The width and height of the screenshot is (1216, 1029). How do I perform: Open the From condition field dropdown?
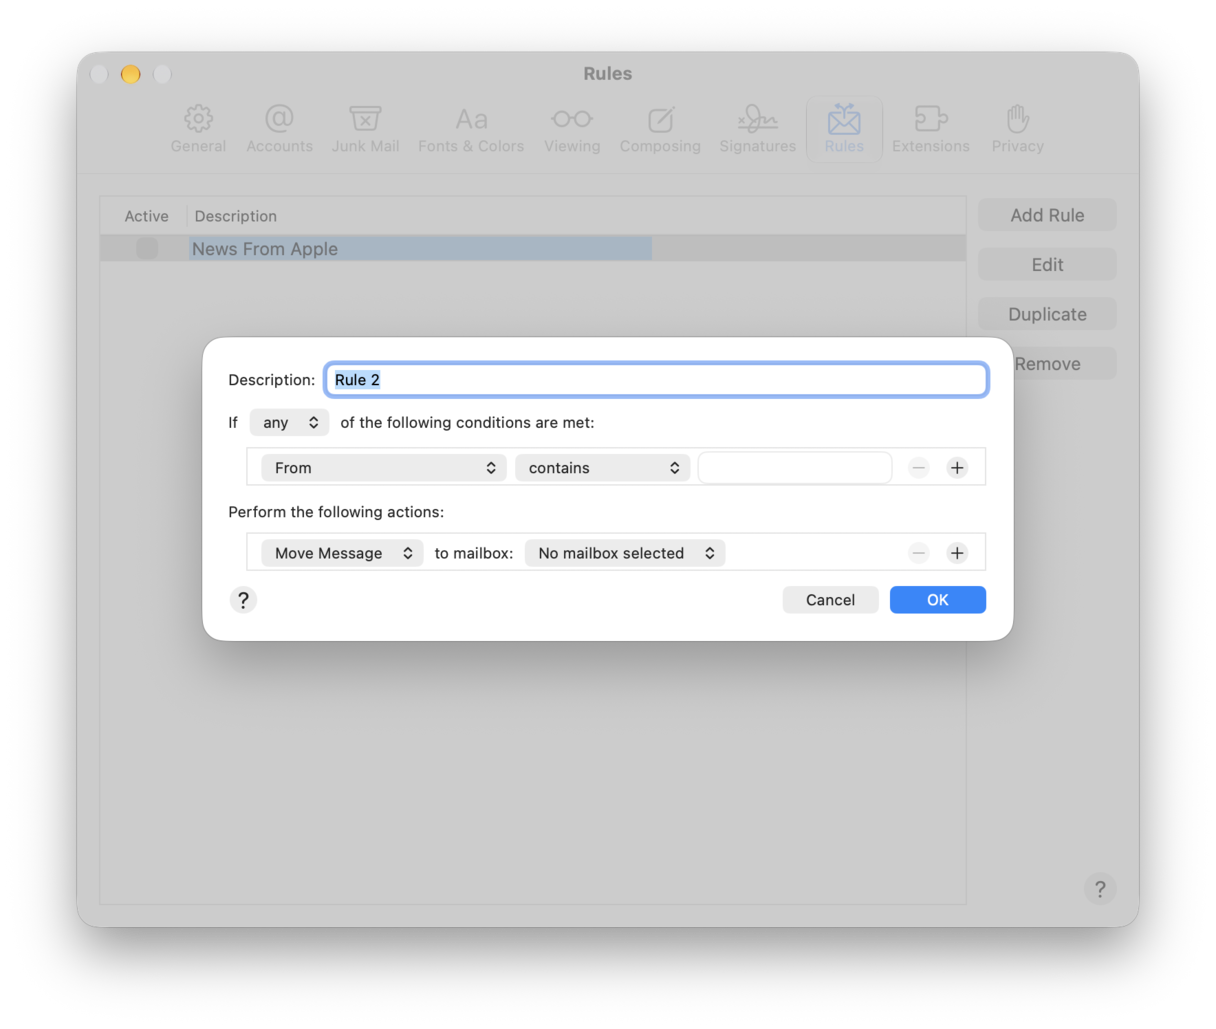coord(384,468)
